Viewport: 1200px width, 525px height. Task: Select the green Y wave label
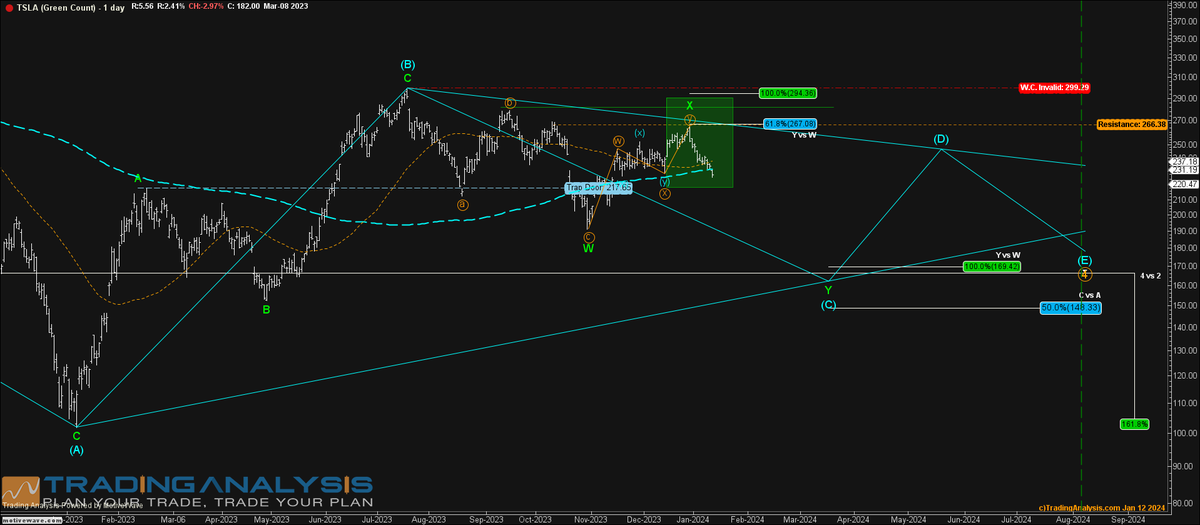pos(828,290)
